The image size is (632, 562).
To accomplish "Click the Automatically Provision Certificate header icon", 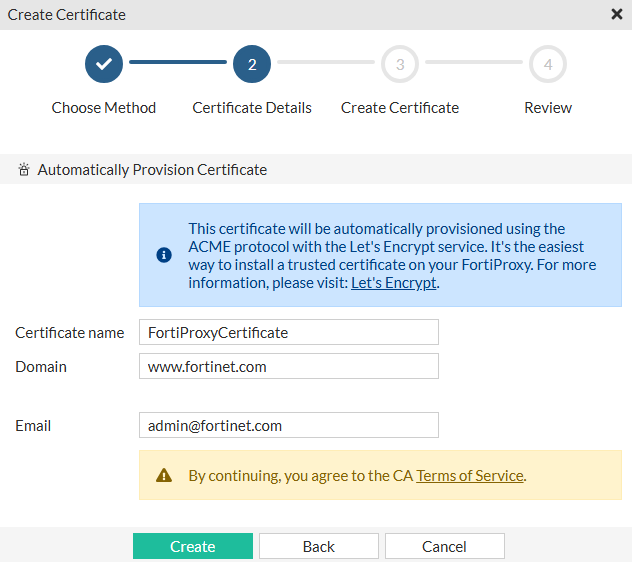I will [24, 170].
